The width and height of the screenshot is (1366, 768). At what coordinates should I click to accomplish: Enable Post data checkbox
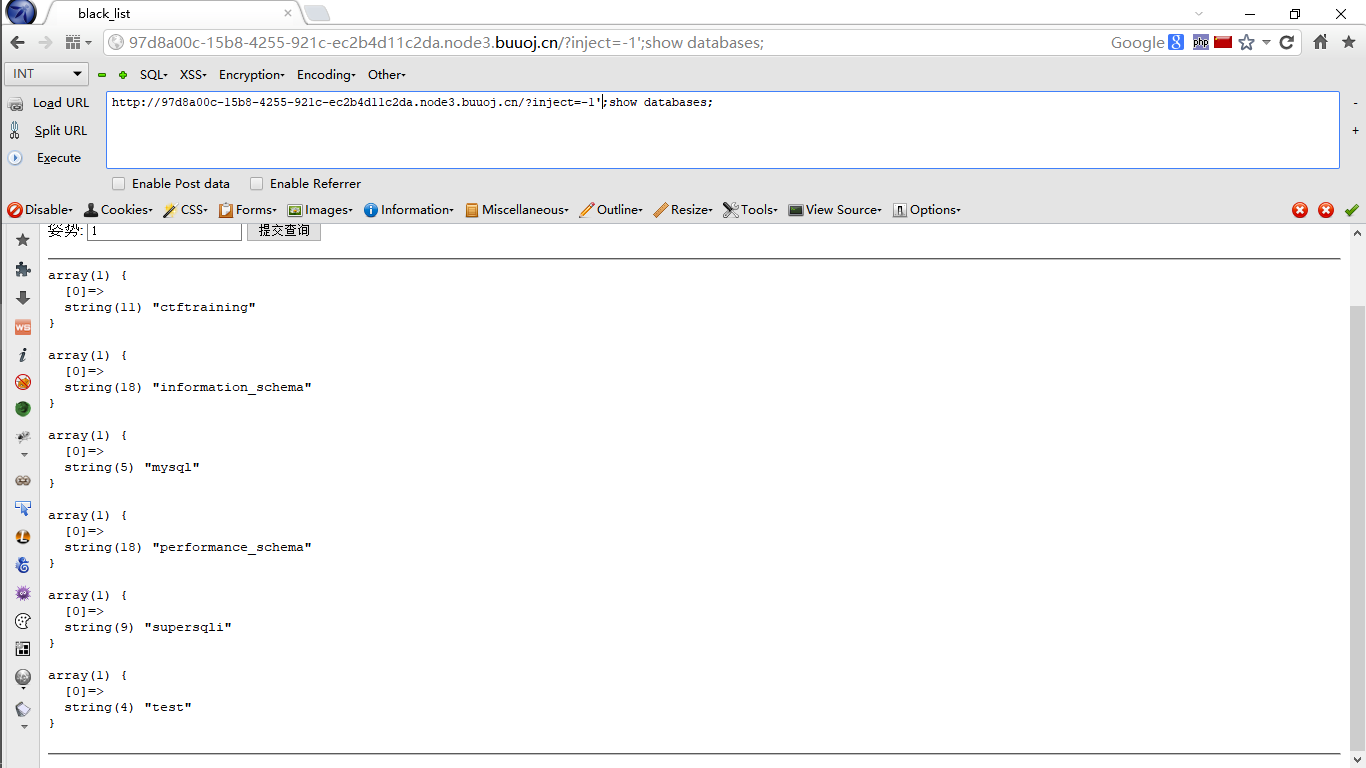[x=119, y=184]
